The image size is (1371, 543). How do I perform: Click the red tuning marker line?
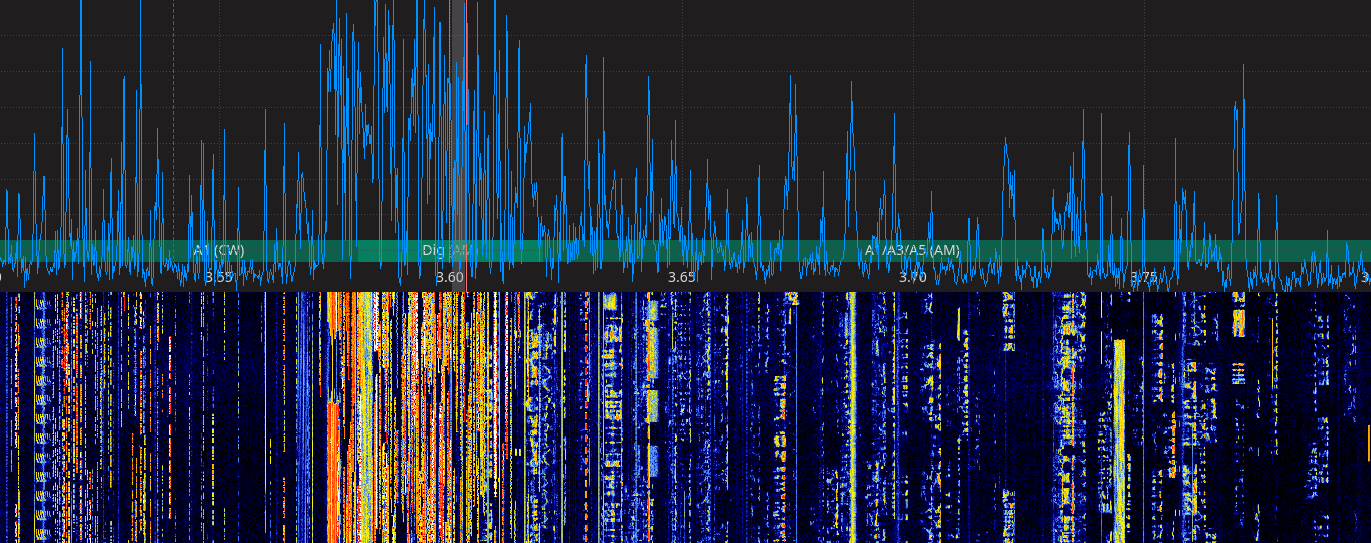(466, 150)
